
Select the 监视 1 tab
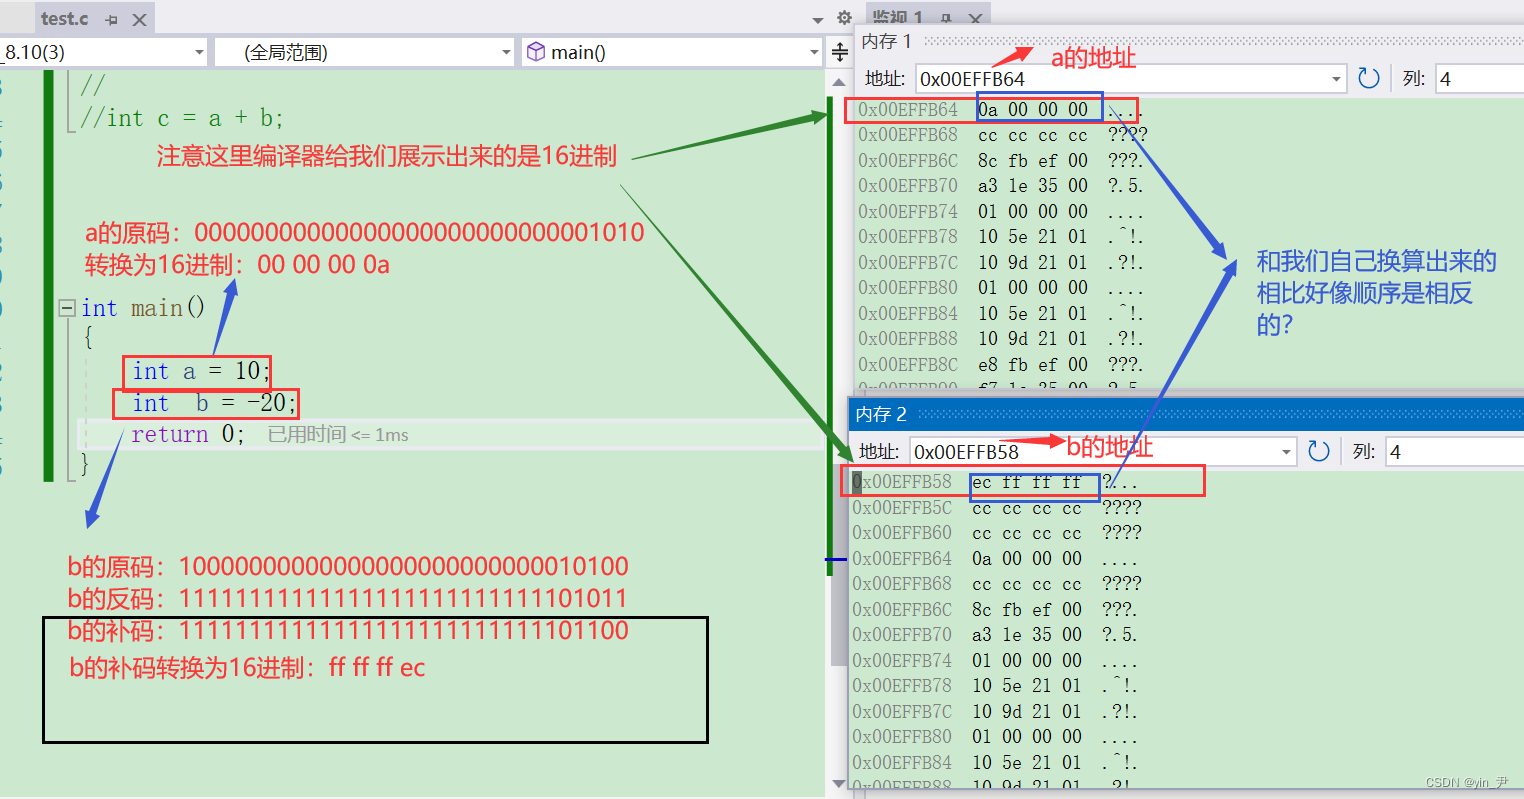(897, 18)
